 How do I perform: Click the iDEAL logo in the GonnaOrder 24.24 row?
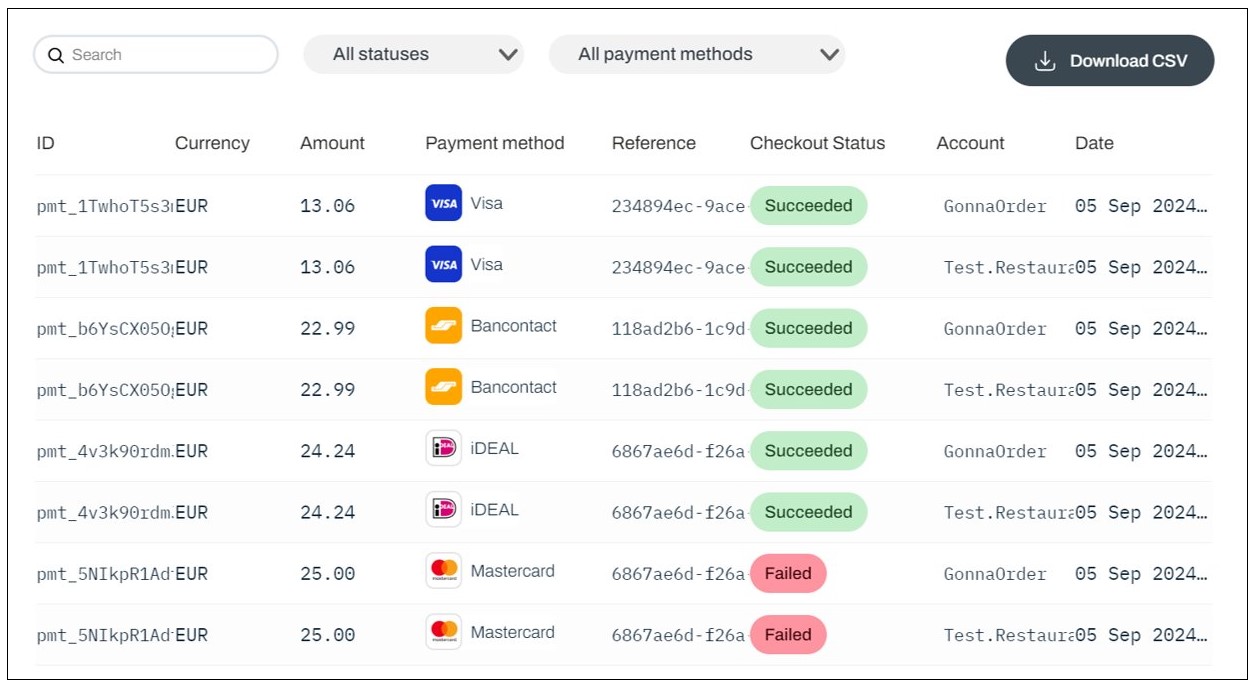click(x=443, y=449)
